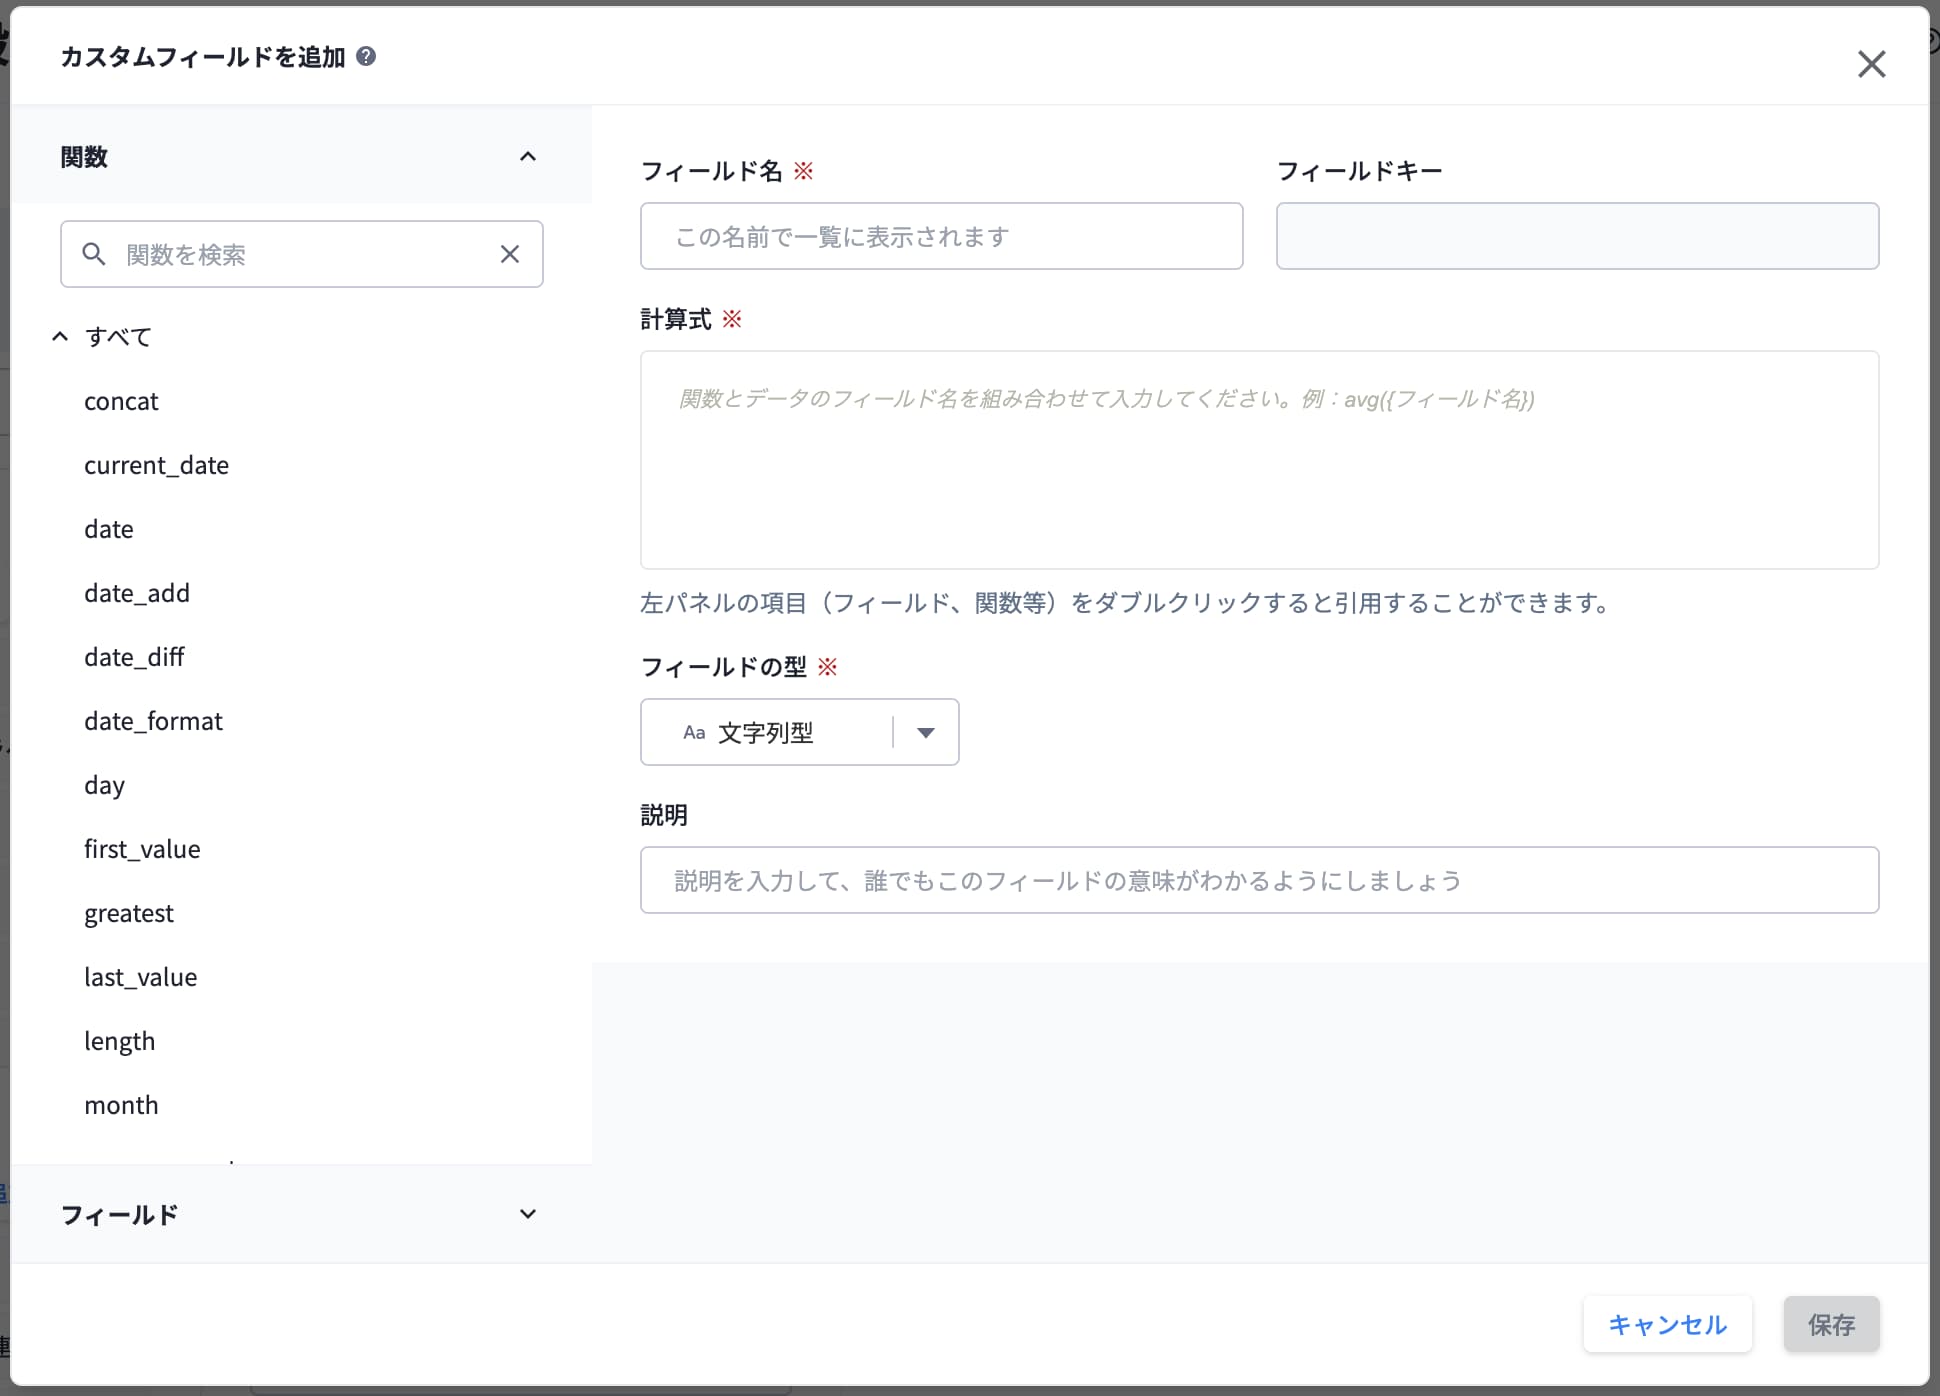Open the フィールドの型 dropdown
This screenshot has width=1940, height=1396.
coord(799,732)
